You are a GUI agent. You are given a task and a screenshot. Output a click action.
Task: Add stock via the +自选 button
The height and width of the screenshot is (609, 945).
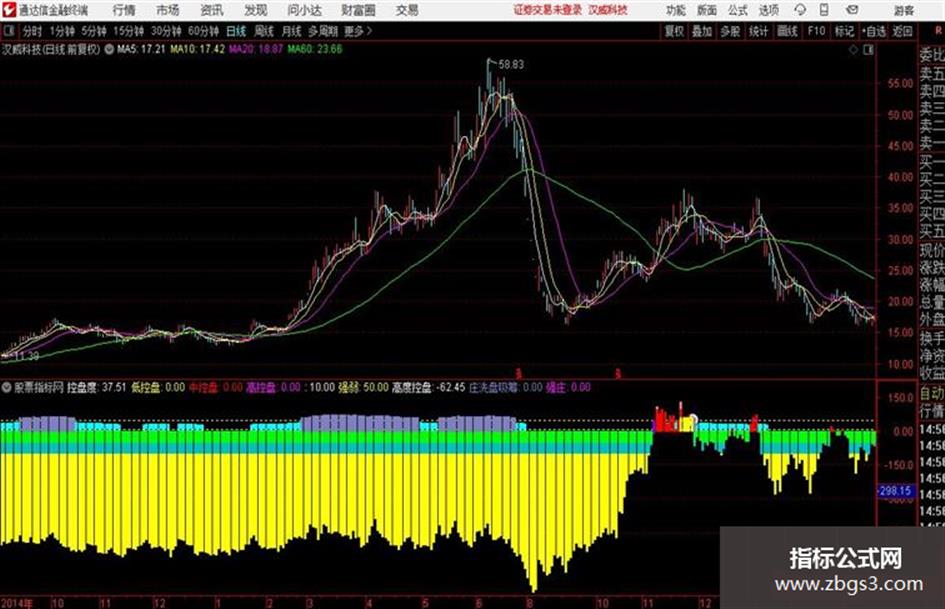[x=874, y=31]
